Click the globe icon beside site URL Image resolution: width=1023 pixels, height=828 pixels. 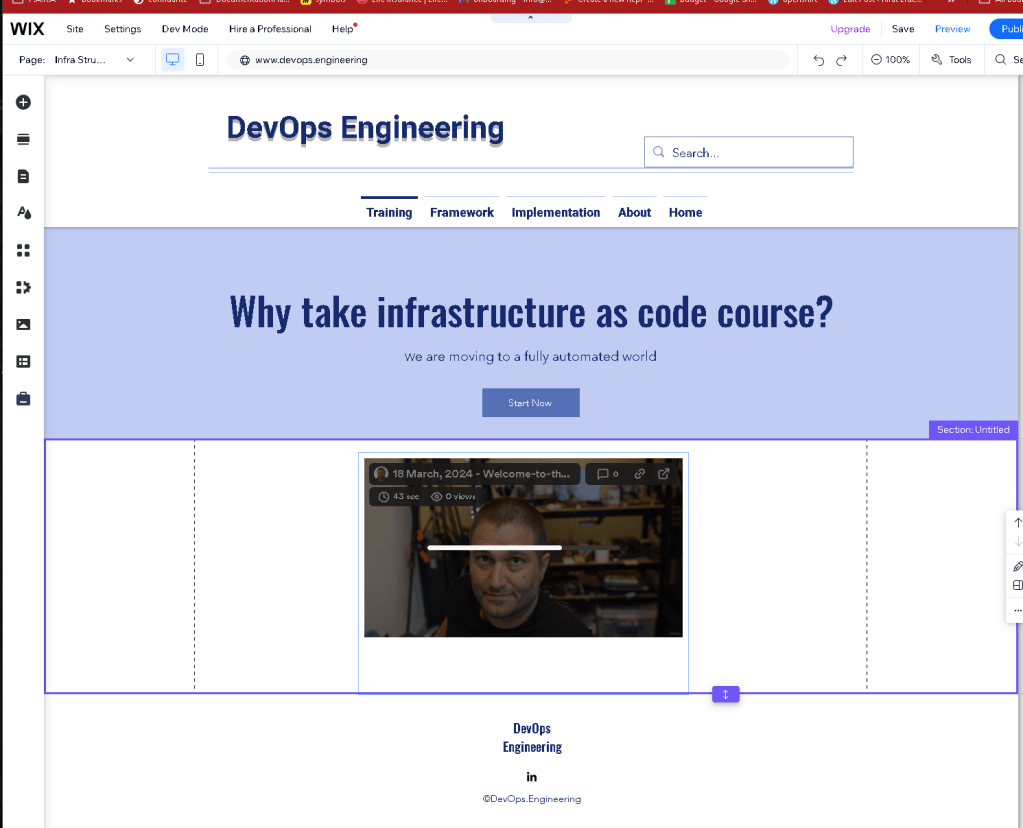[x=245, y=60]
